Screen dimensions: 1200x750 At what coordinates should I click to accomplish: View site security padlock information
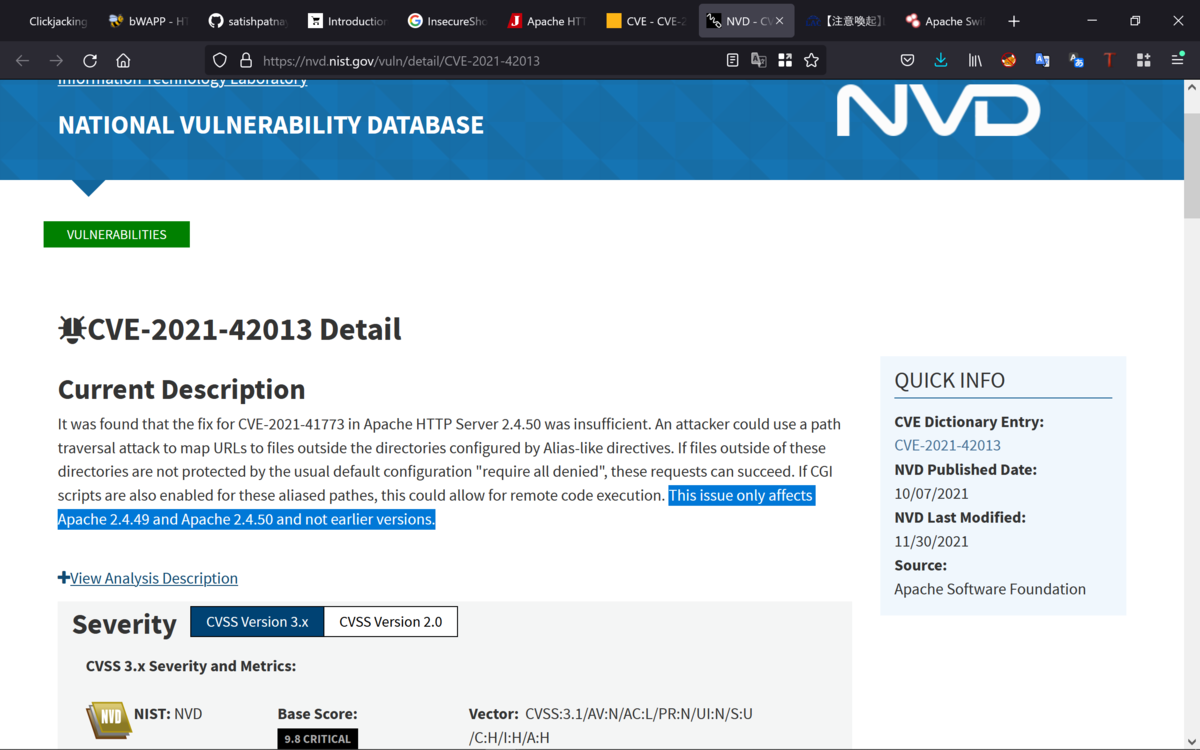pos(246,61)
